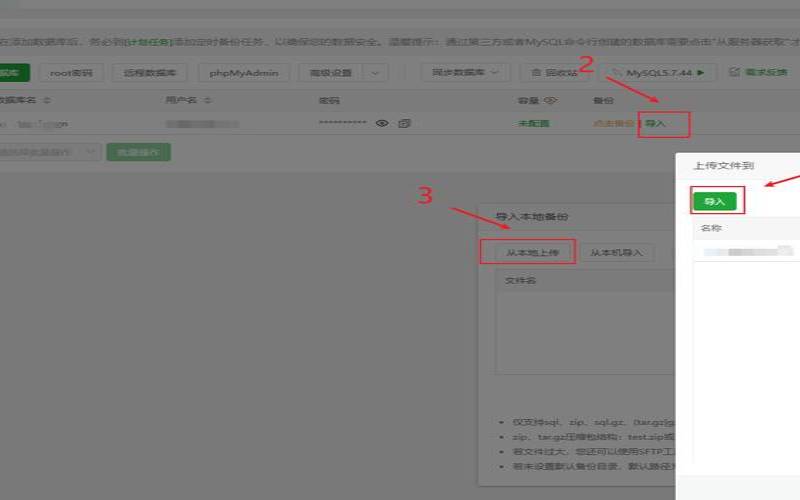Screen dimensions: 800x500
Task: Click the 密码 column header
Action: (x=329, y=101)
